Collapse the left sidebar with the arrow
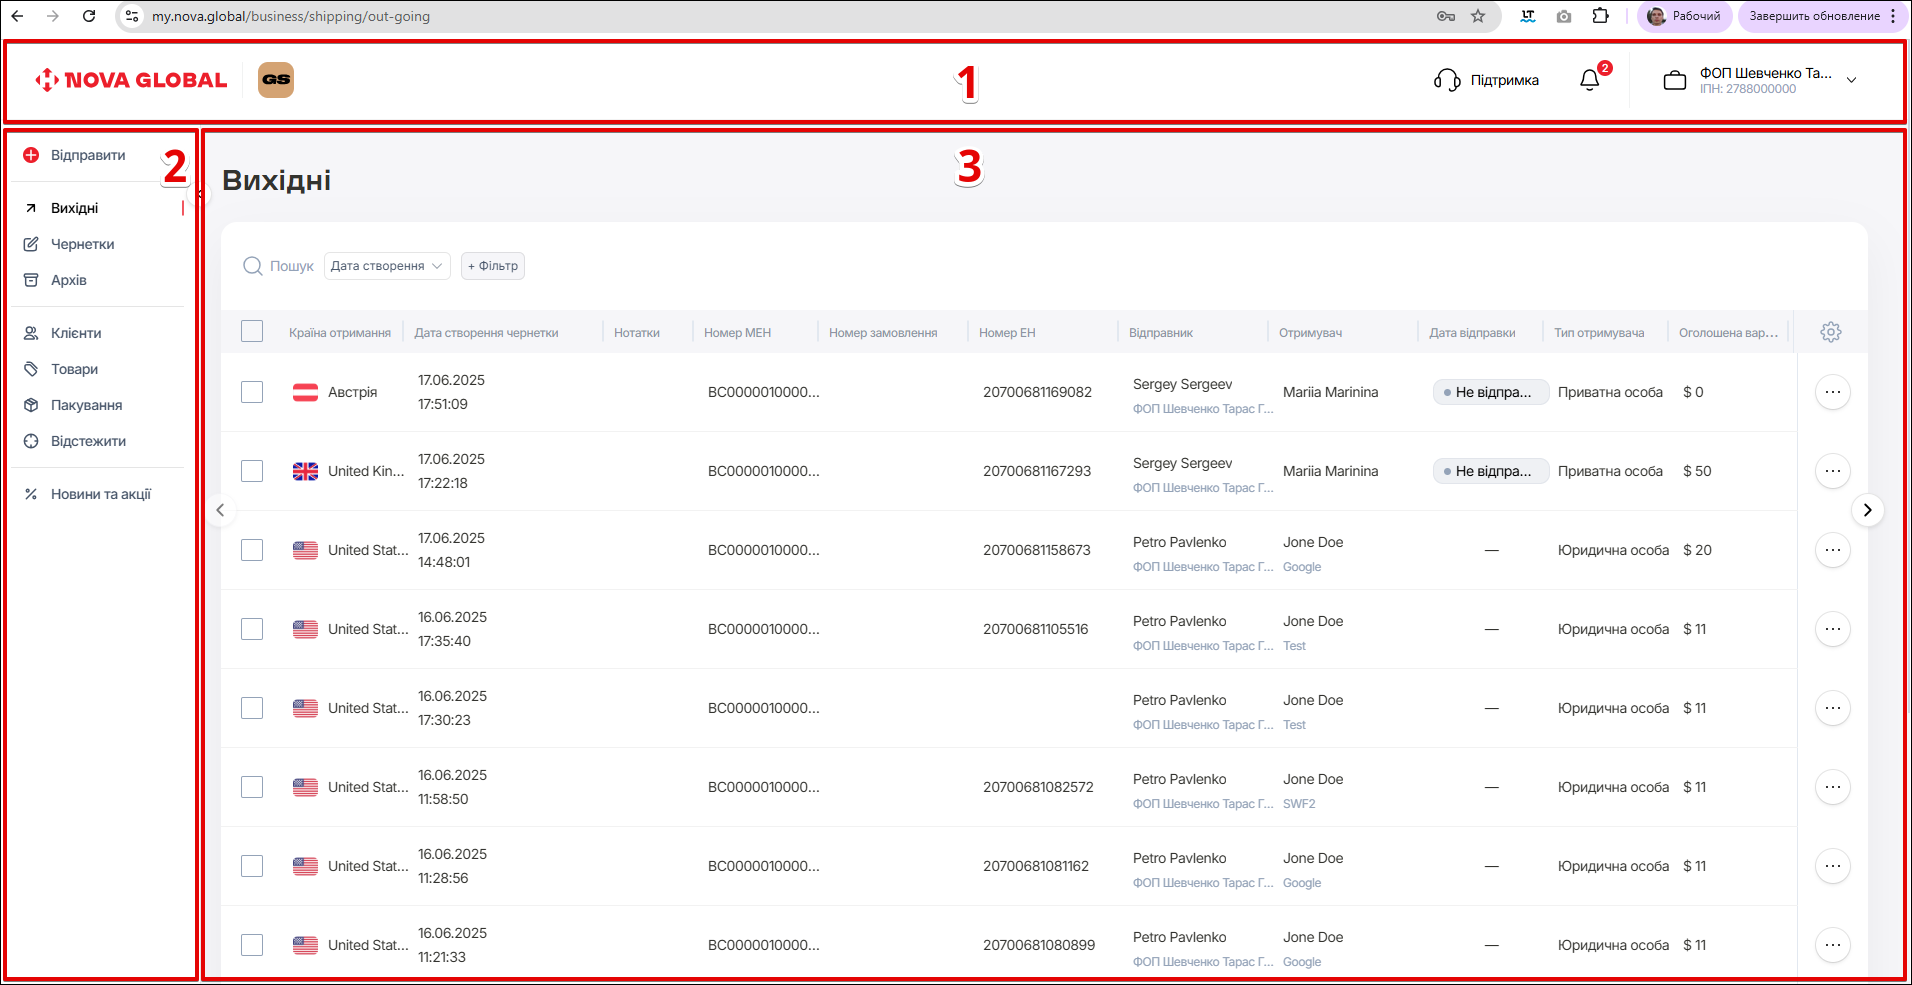Viewport: 1912px width, 985px height. point(200,194)
